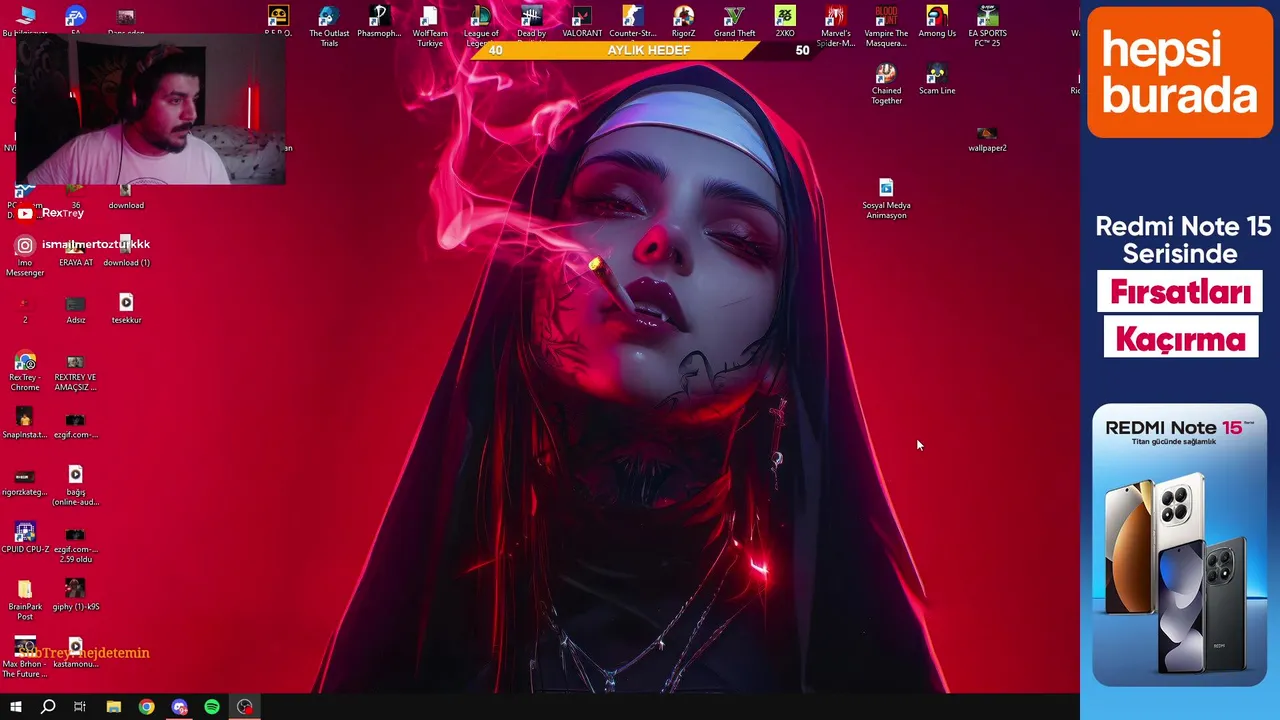Open the bağış online-audio file

[75, 486]
